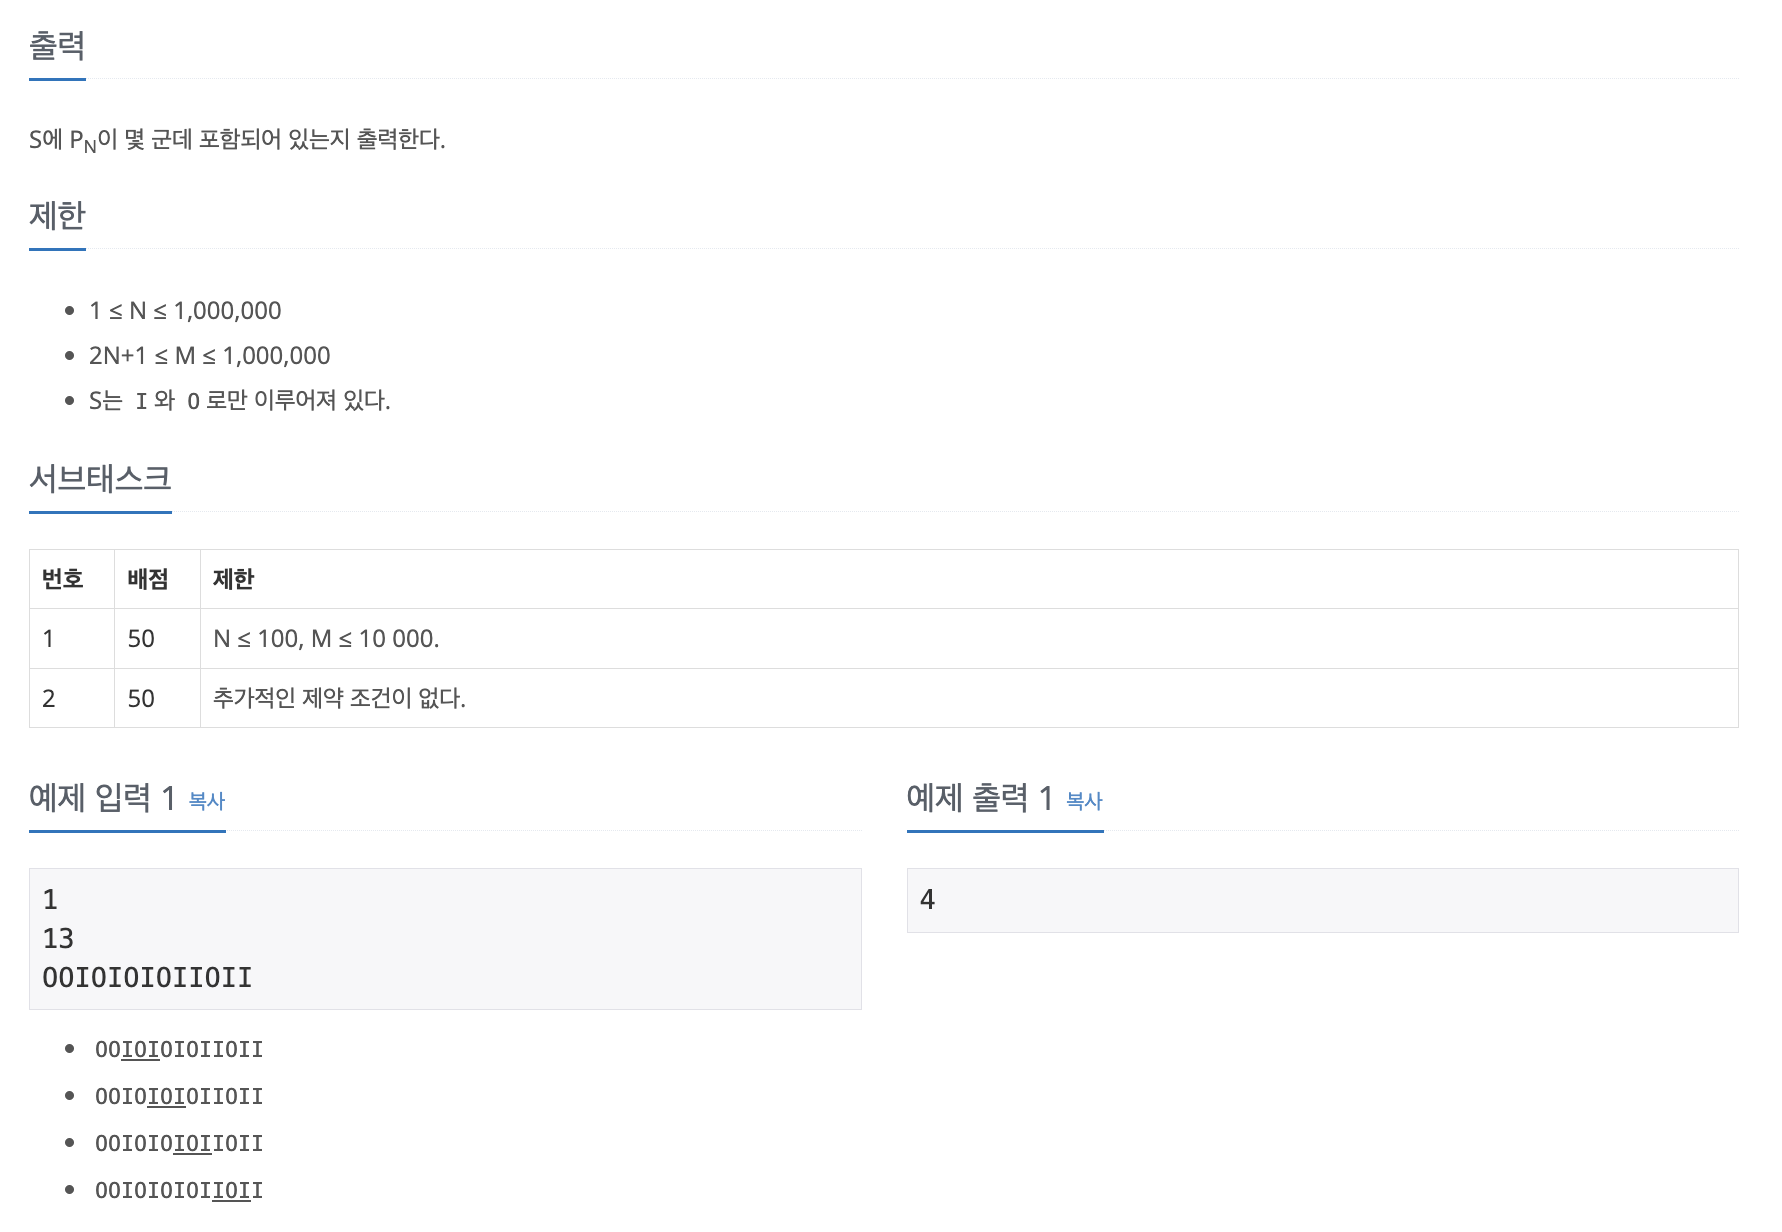Click inside the sample input code box
The width and height of the screenshot is (1782, 1232).
[445, 939]
